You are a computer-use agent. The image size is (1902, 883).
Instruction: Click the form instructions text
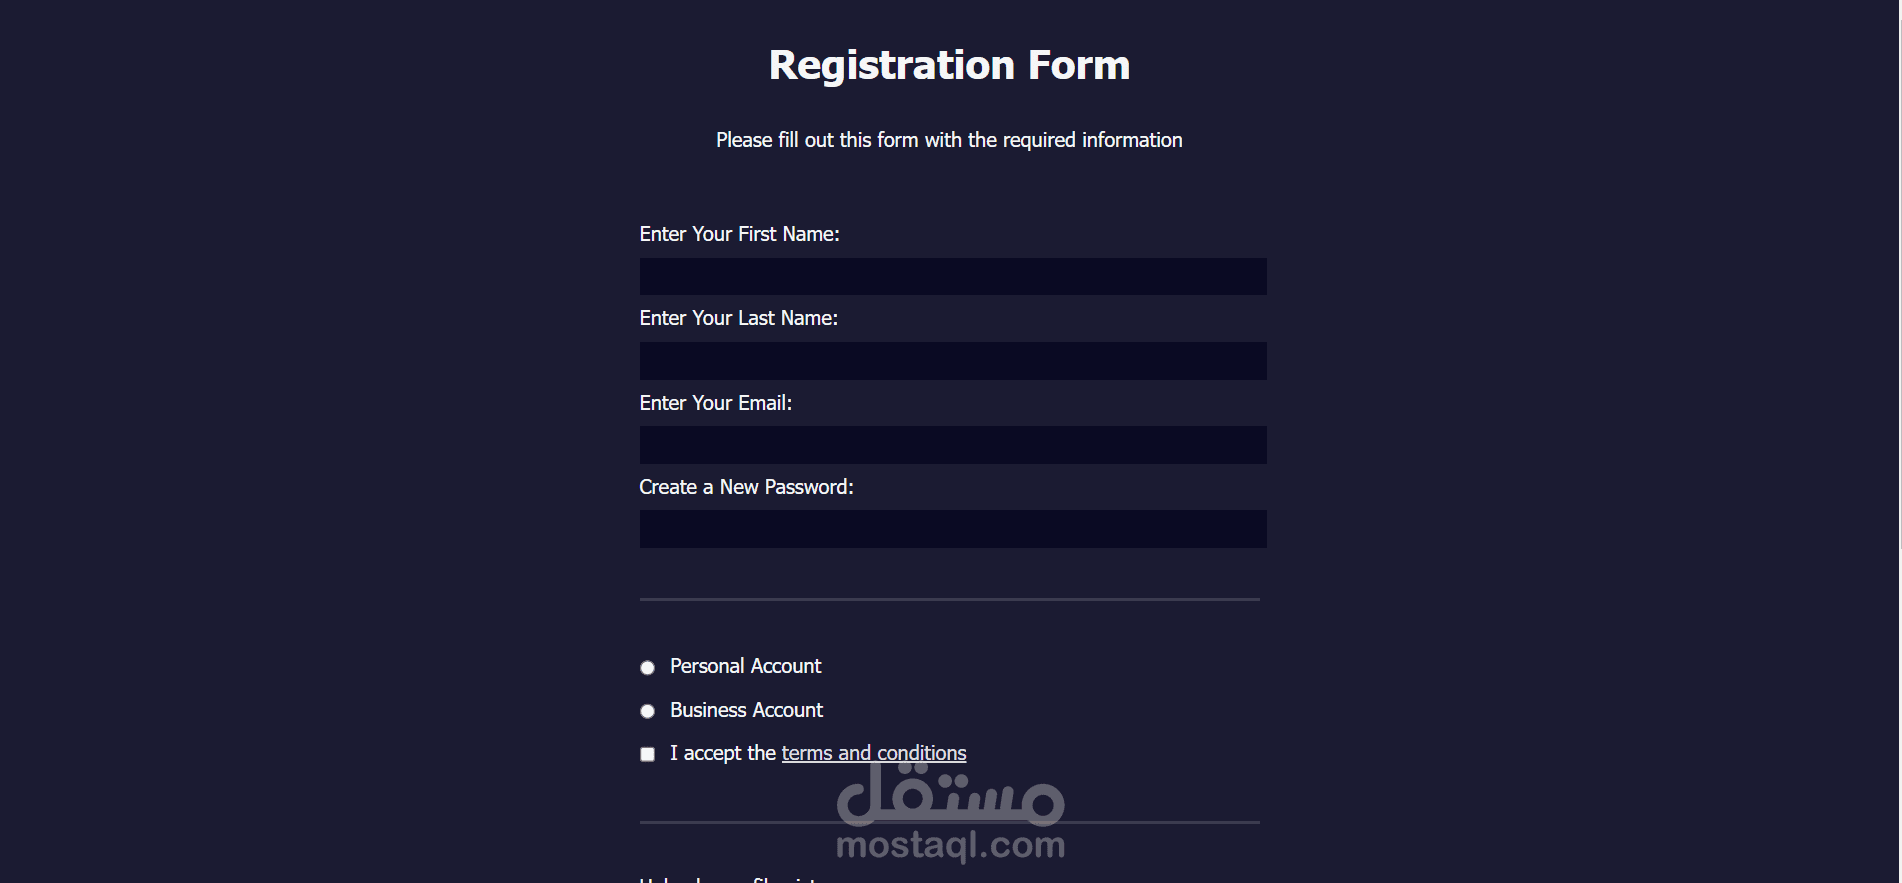tap(948, 140)
